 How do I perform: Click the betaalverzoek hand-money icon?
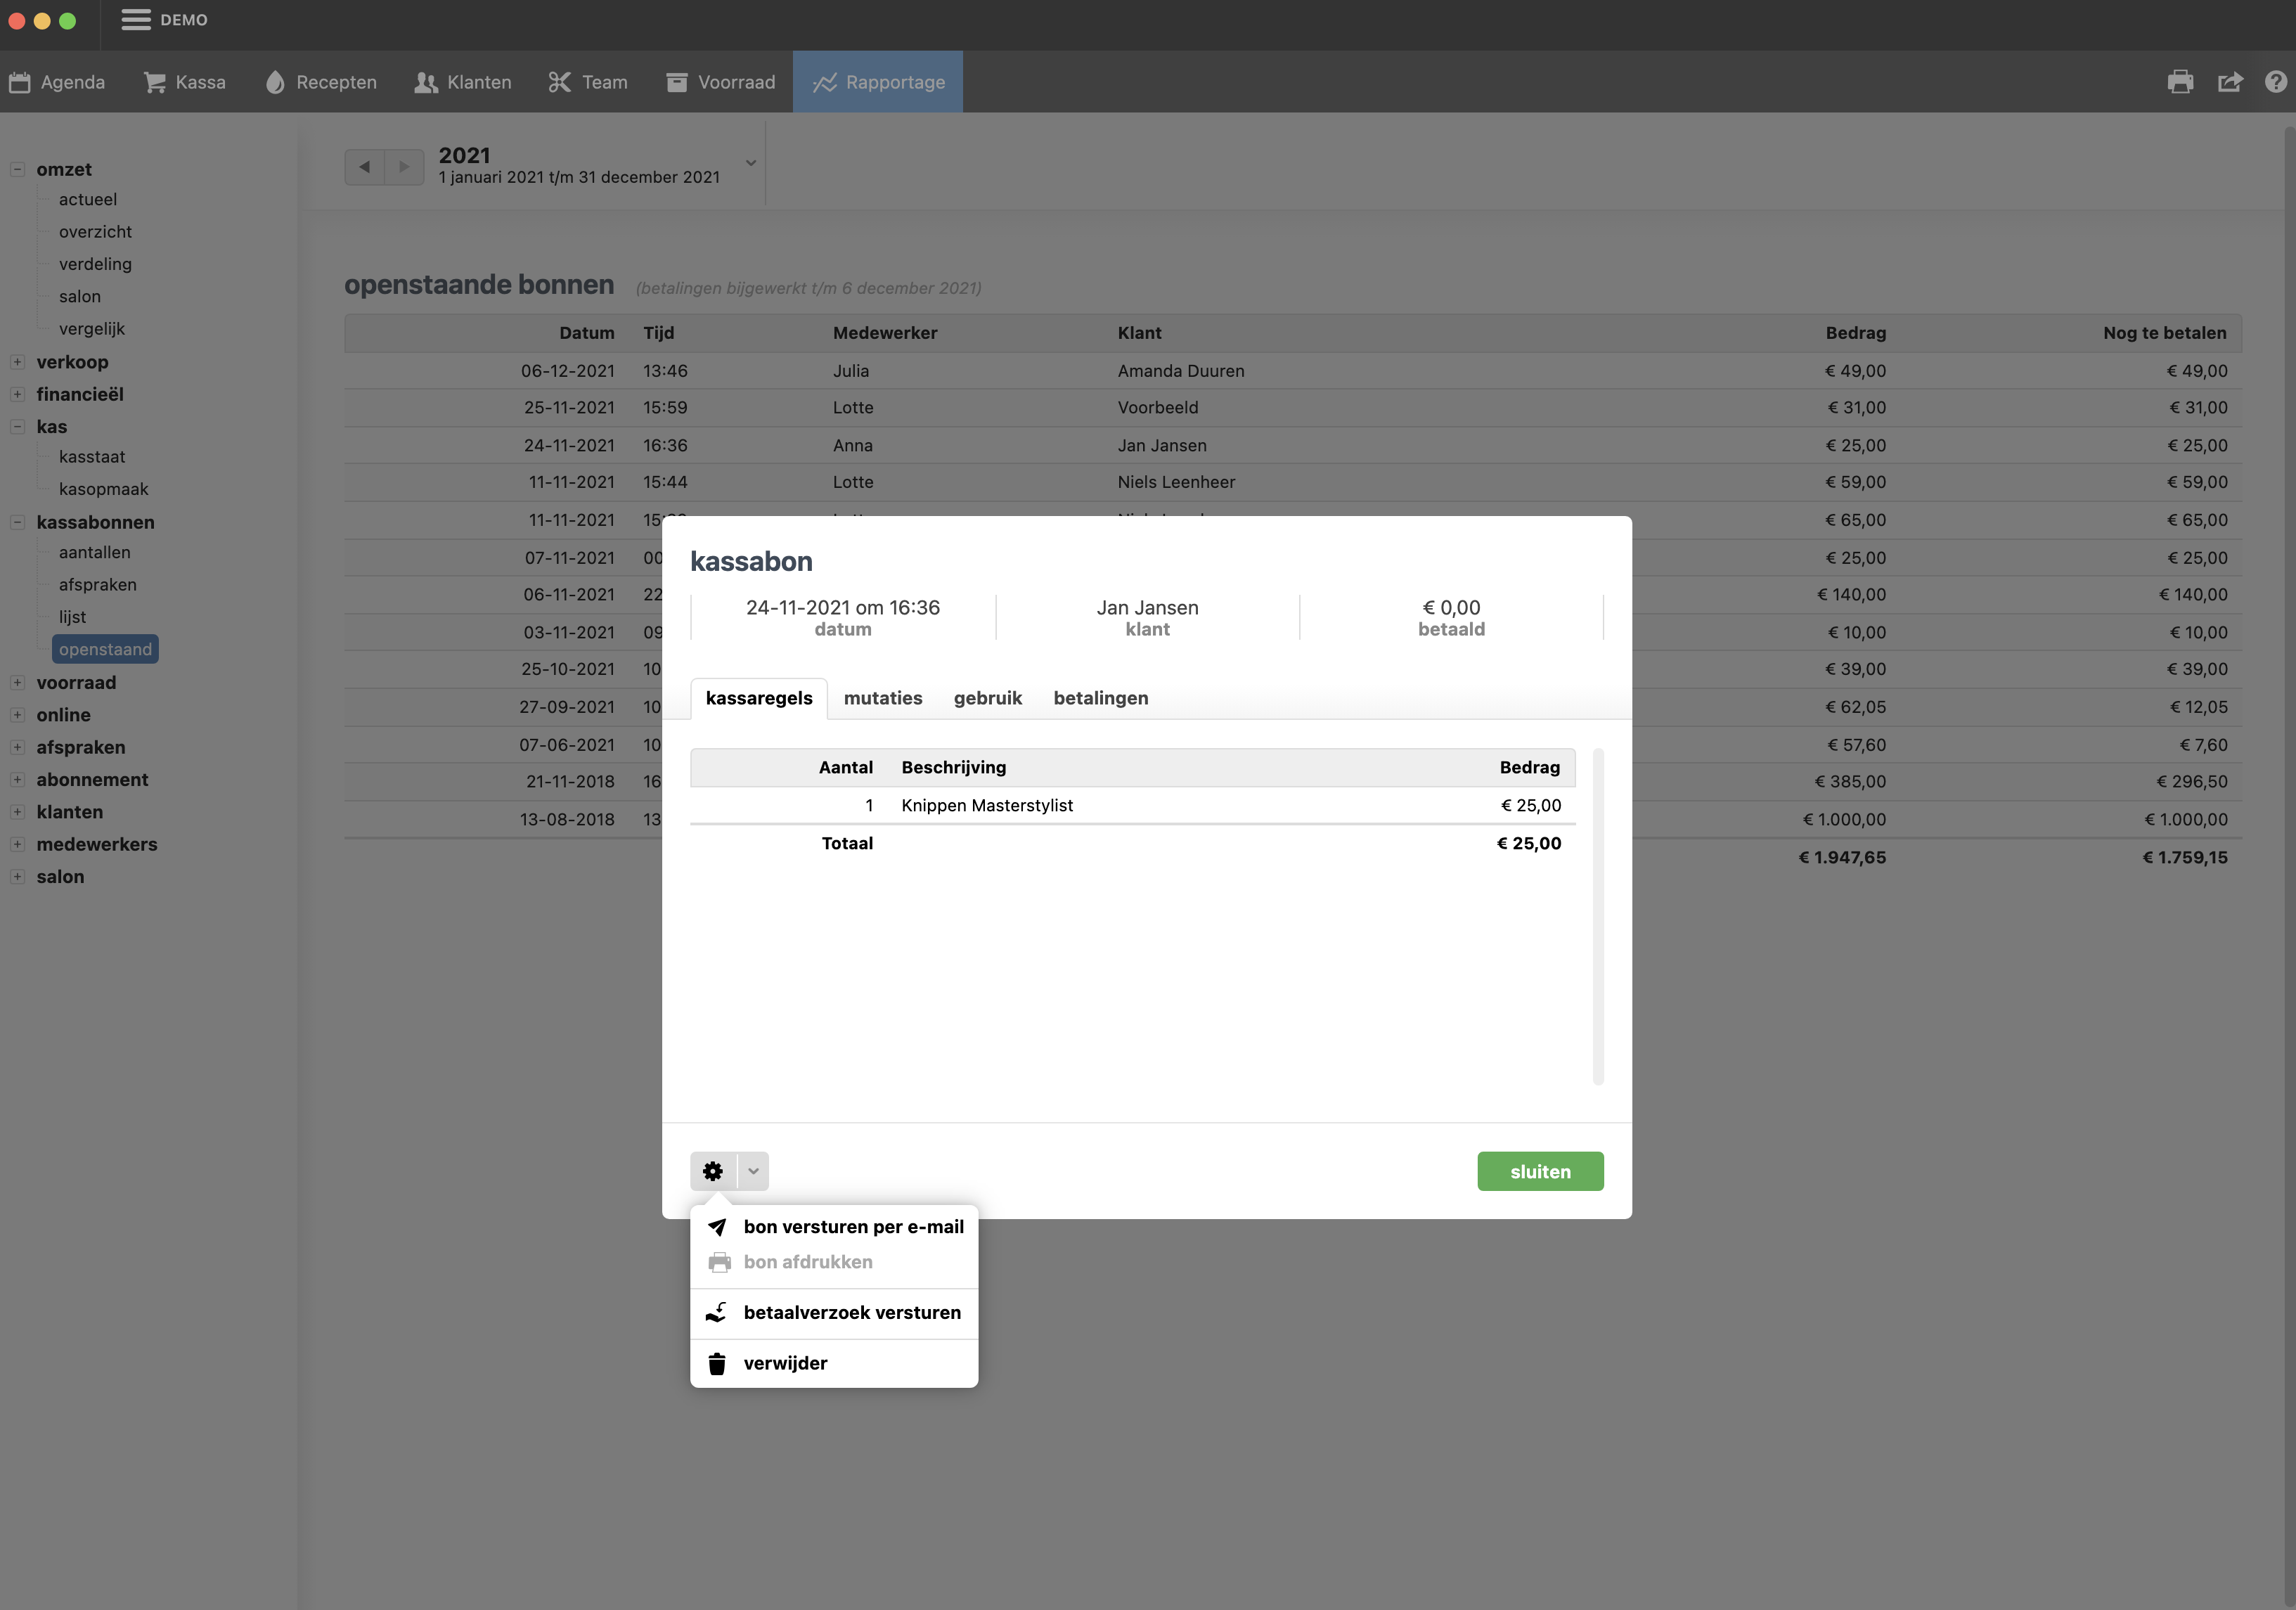pyautogui.click(x=717, y=1313)
